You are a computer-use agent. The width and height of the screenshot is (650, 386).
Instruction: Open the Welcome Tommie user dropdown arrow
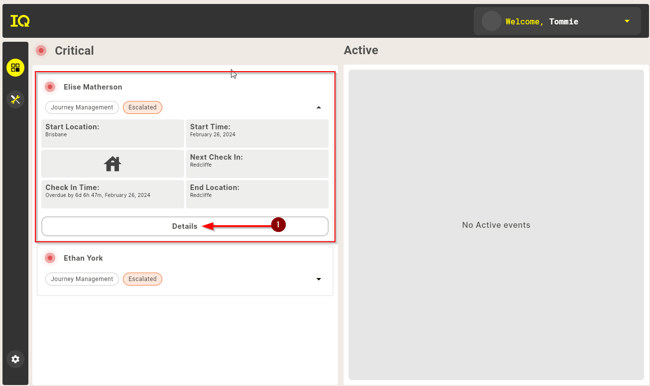(627, 21)
